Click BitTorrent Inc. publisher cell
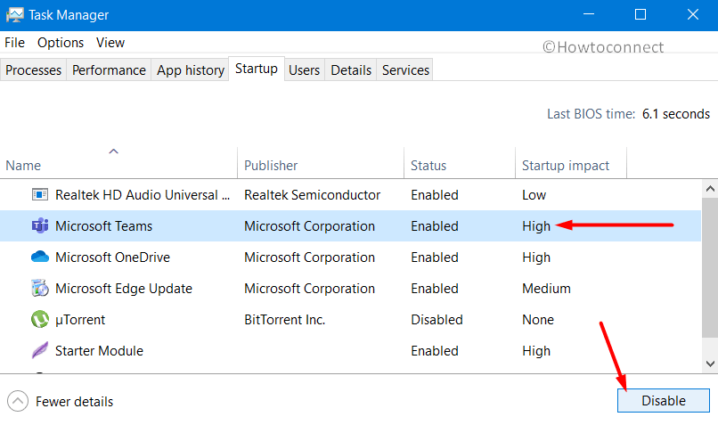The image size is (718, 425). (284, 319)
